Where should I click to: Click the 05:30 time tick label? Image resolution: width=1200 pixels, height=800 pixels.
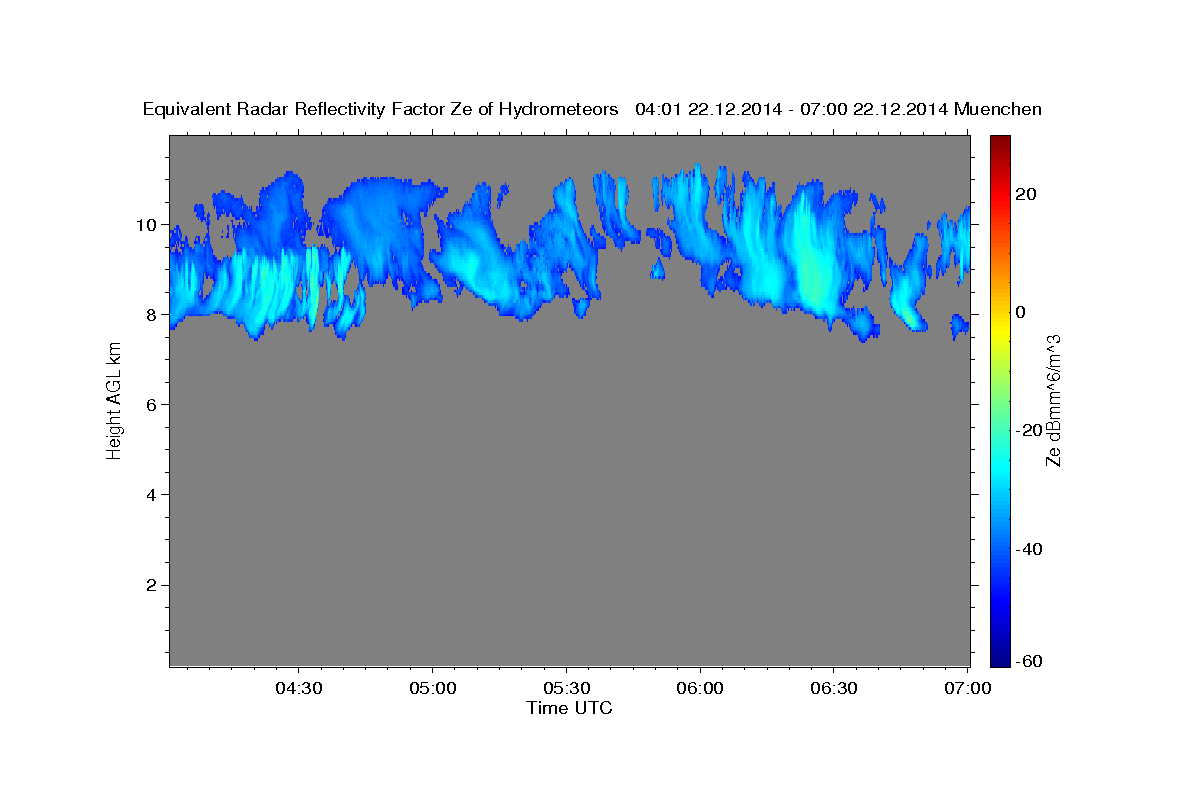[x=566, y=689]
